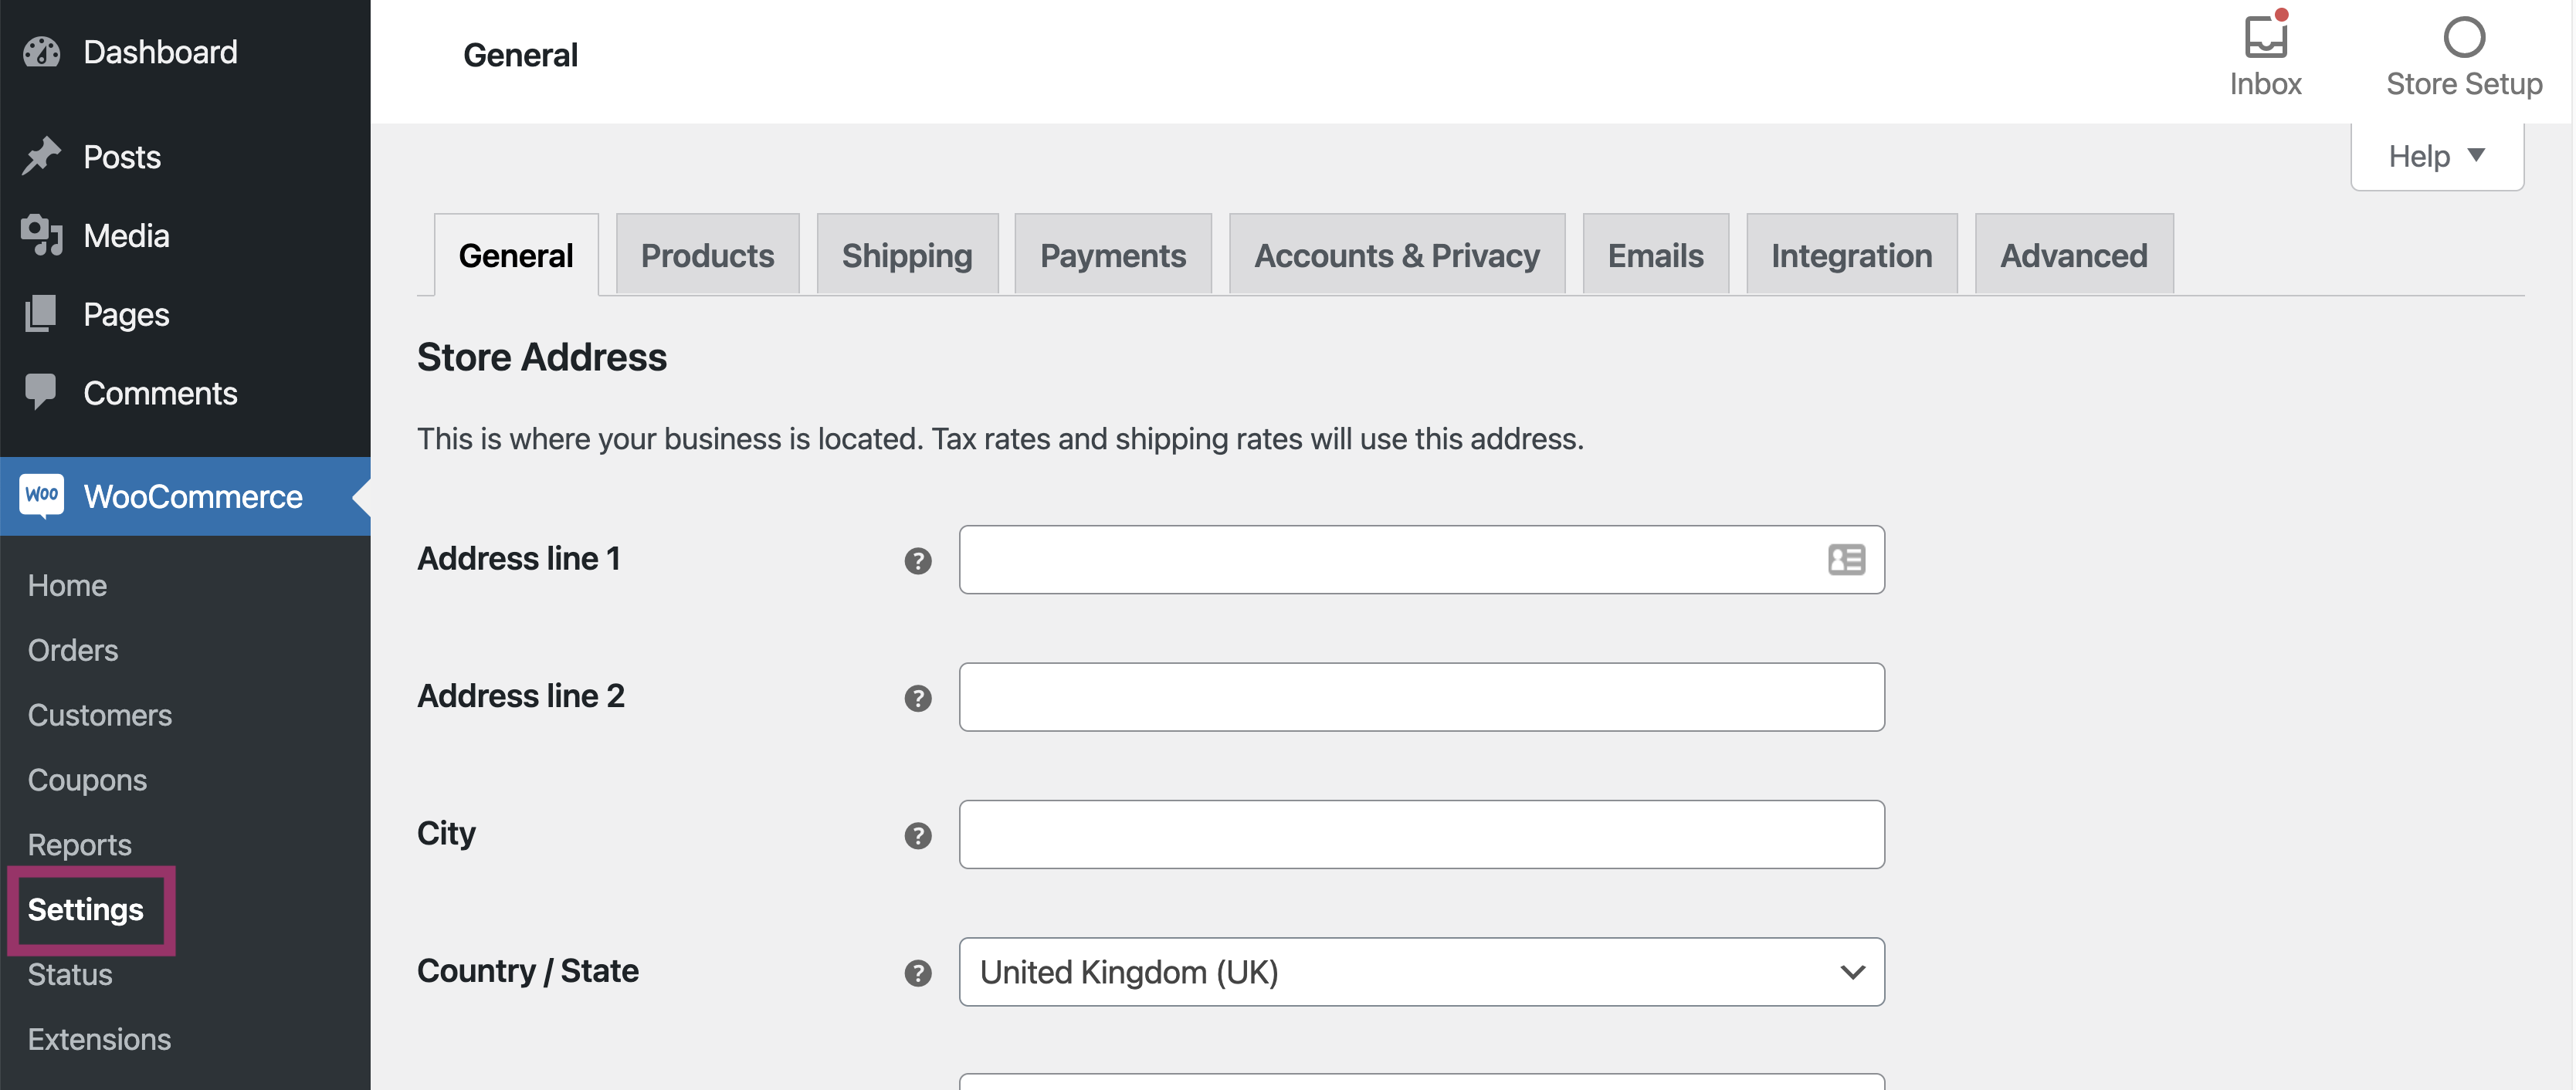The width and height of the screenshot is (2576, 1090).
Task: Open the Inbox tray icon
Action: click(x=2265, y=38)
